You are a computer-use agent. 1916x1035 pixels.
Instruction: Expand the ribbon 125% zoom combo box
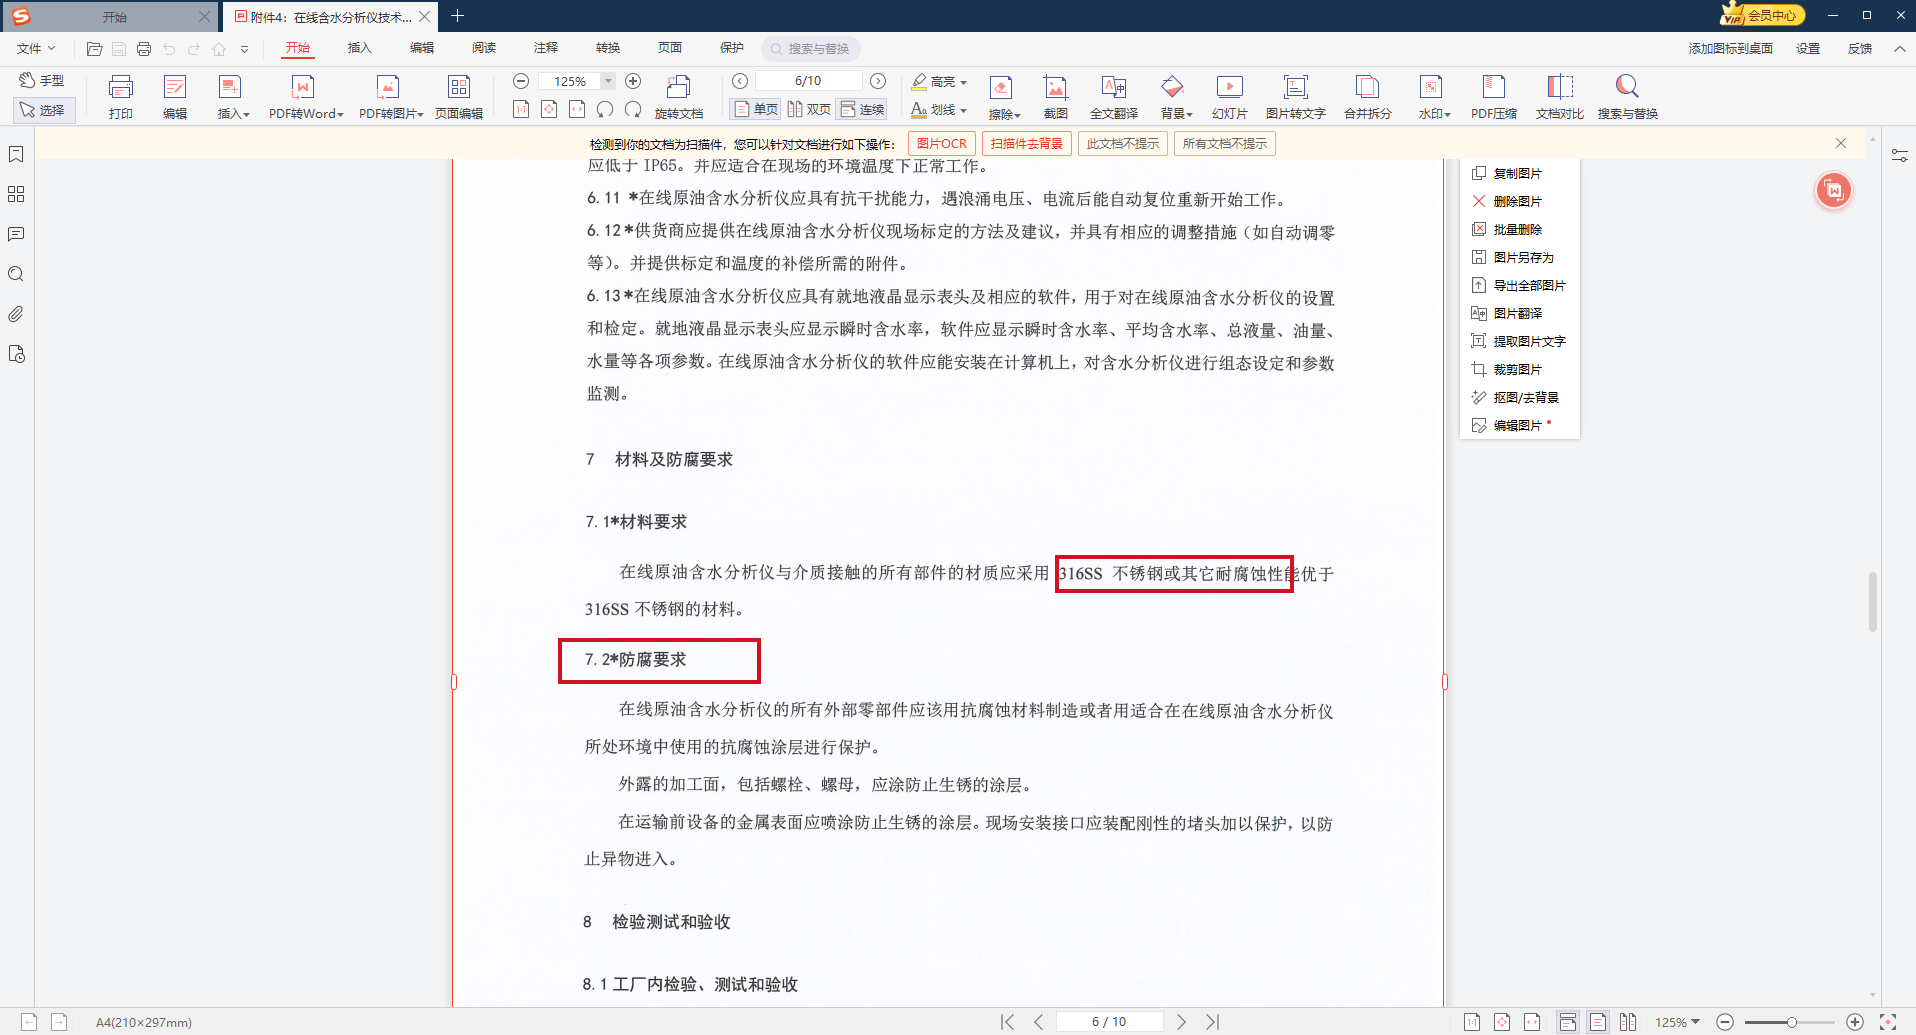point(607,81)
